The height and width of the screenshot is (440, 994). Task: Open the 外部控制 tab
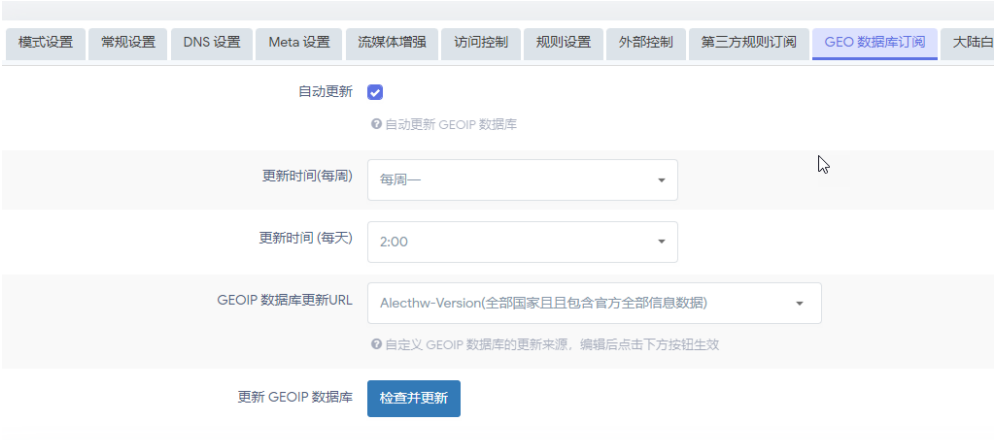tap(646, 43)
